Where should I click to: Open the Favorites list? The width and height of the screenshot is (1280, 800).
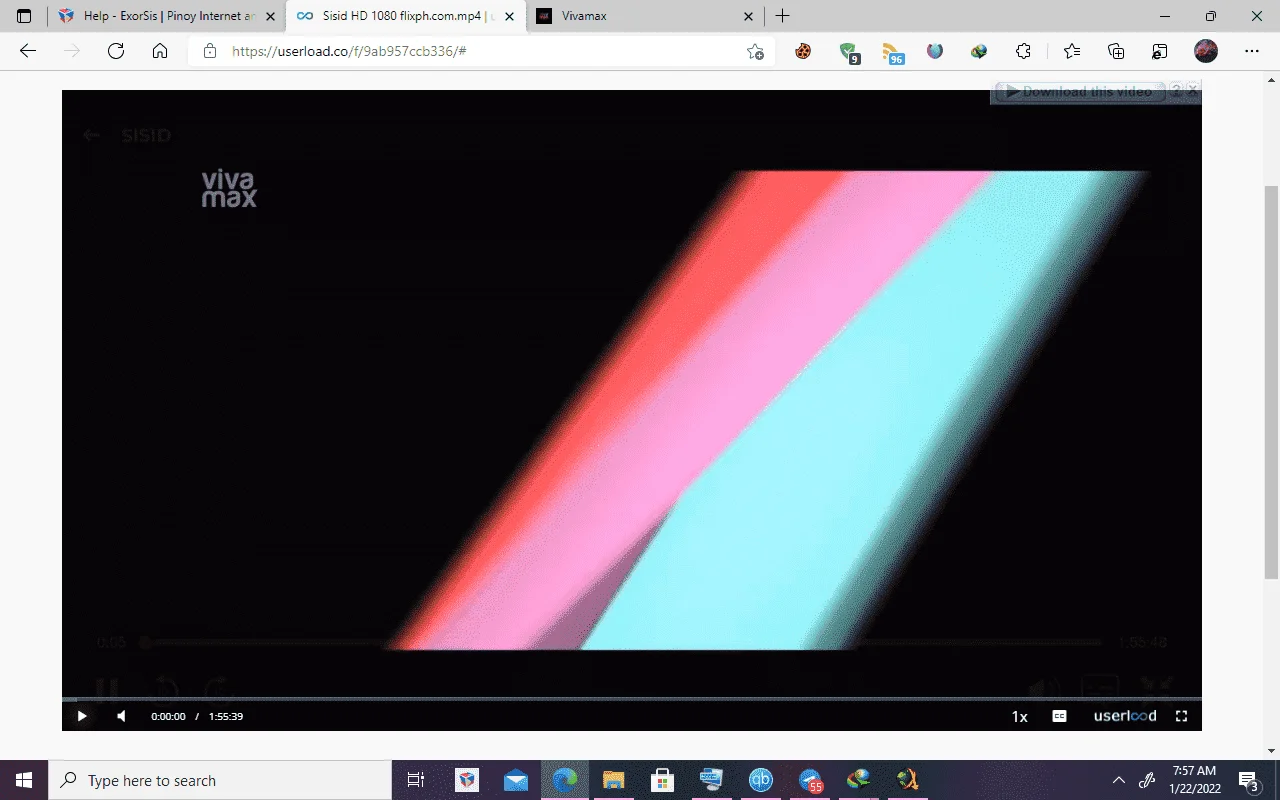1072,51
